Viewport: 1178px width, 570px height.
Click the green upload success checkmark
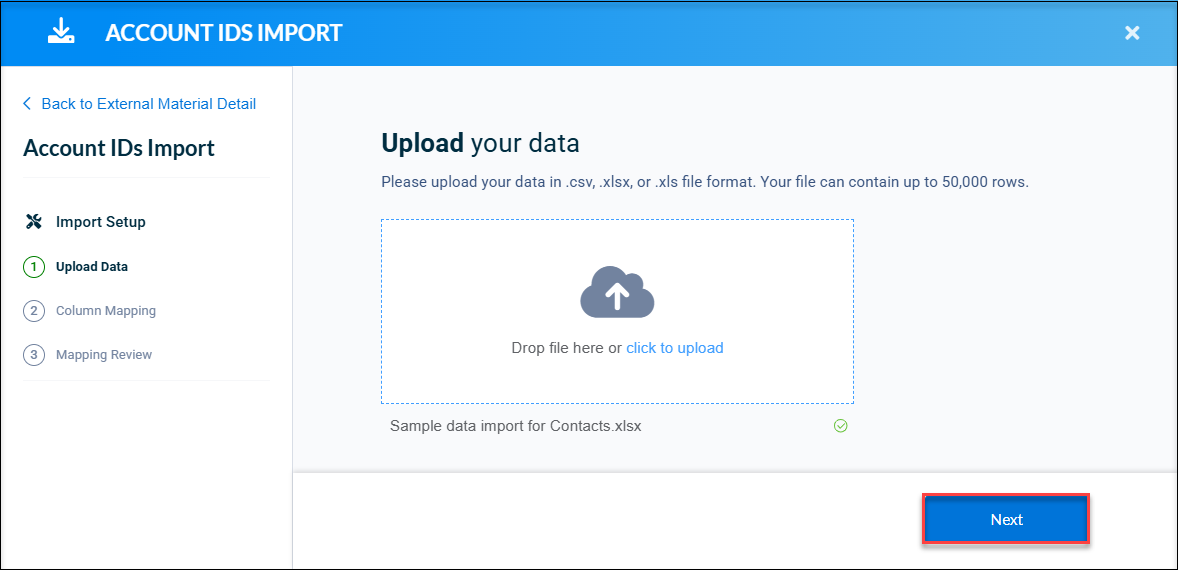(x=841, y=426)
